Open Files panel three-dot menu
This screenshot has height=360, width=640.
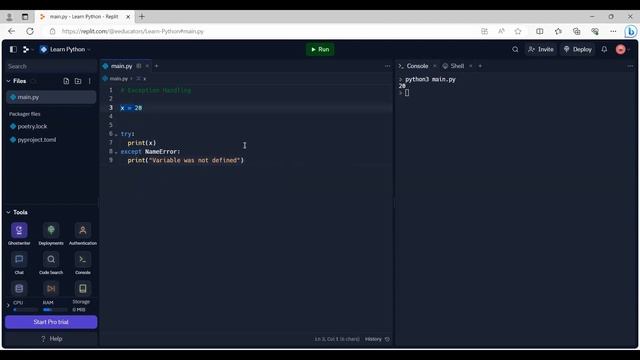coord(89,81)
